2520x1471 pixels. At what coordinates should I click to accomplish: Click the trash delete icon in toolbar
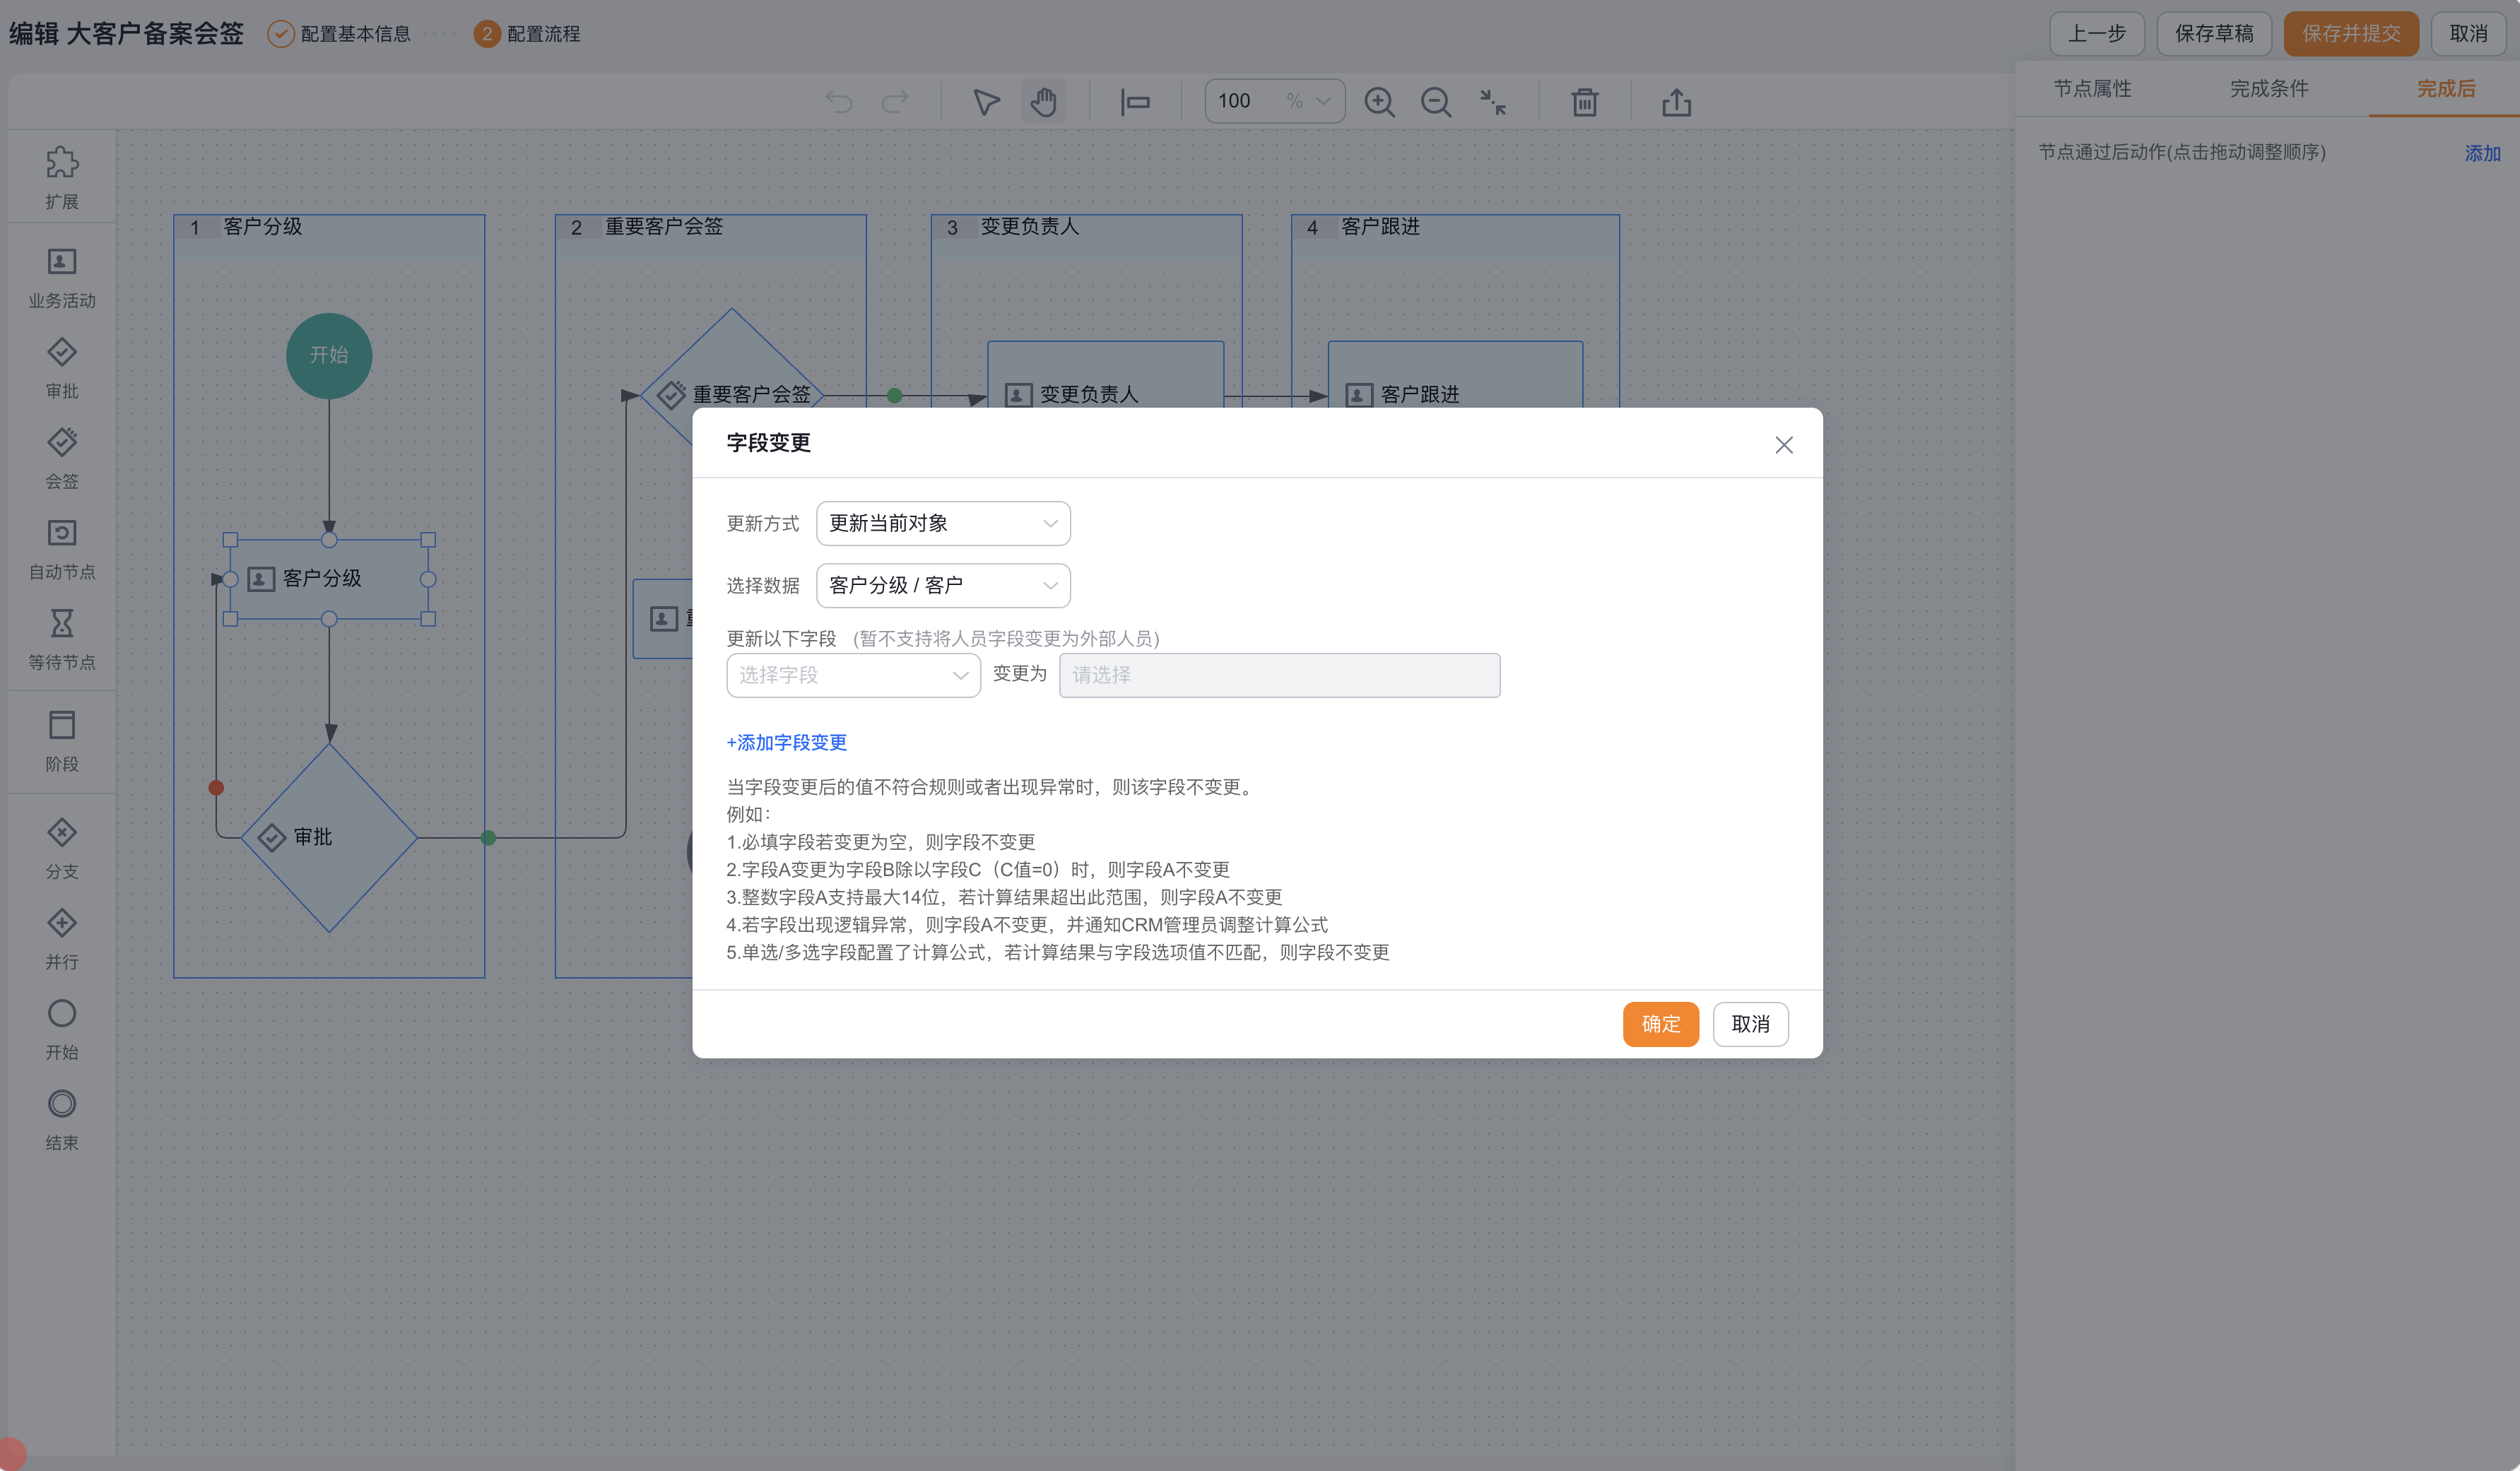[x=1585, y=102]
